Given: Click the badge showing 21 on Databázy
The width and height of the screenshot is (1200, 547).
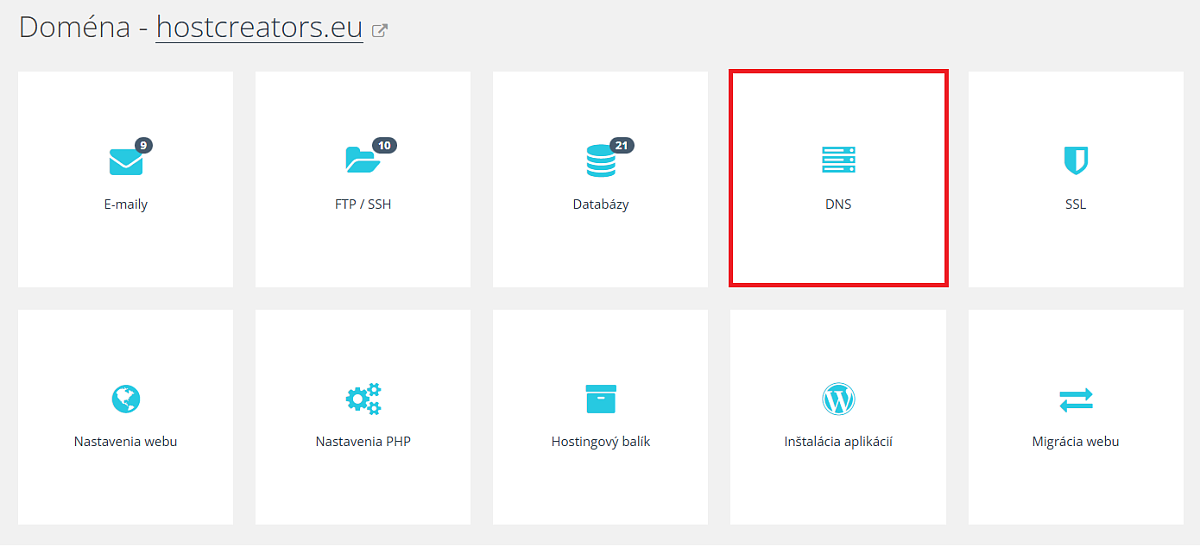Looking at the screenshot, I should pyautogui.click(x=621, y=146).
